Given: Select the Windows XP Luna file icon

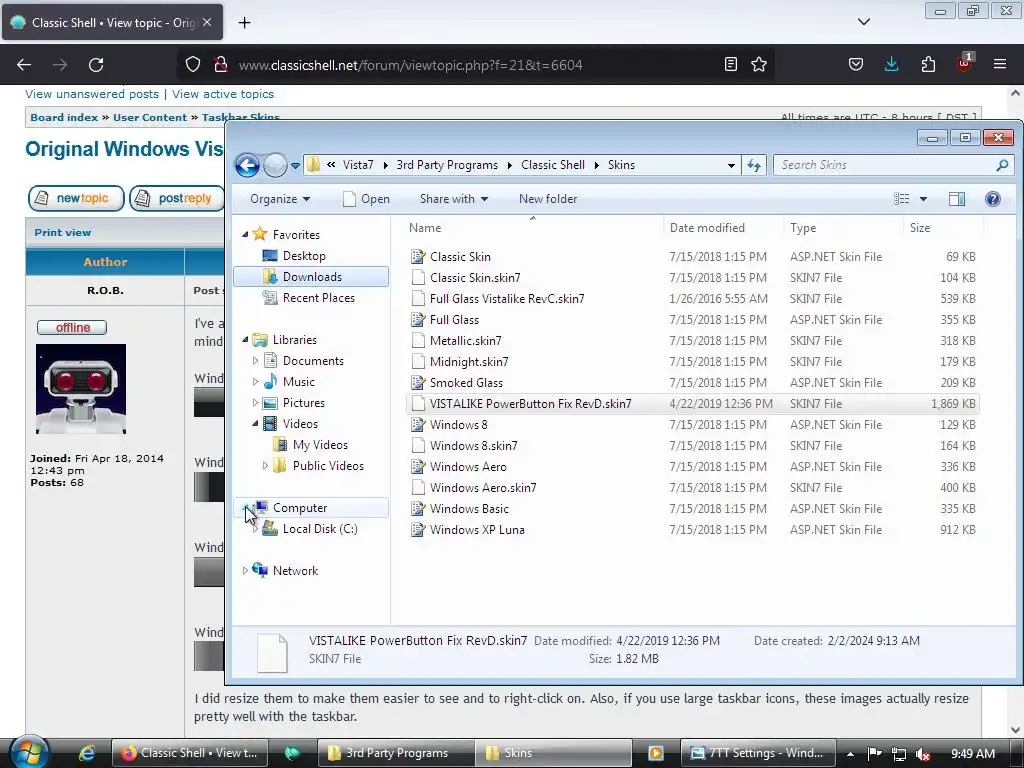Looking at the screenshot, I should click(418, 530).
